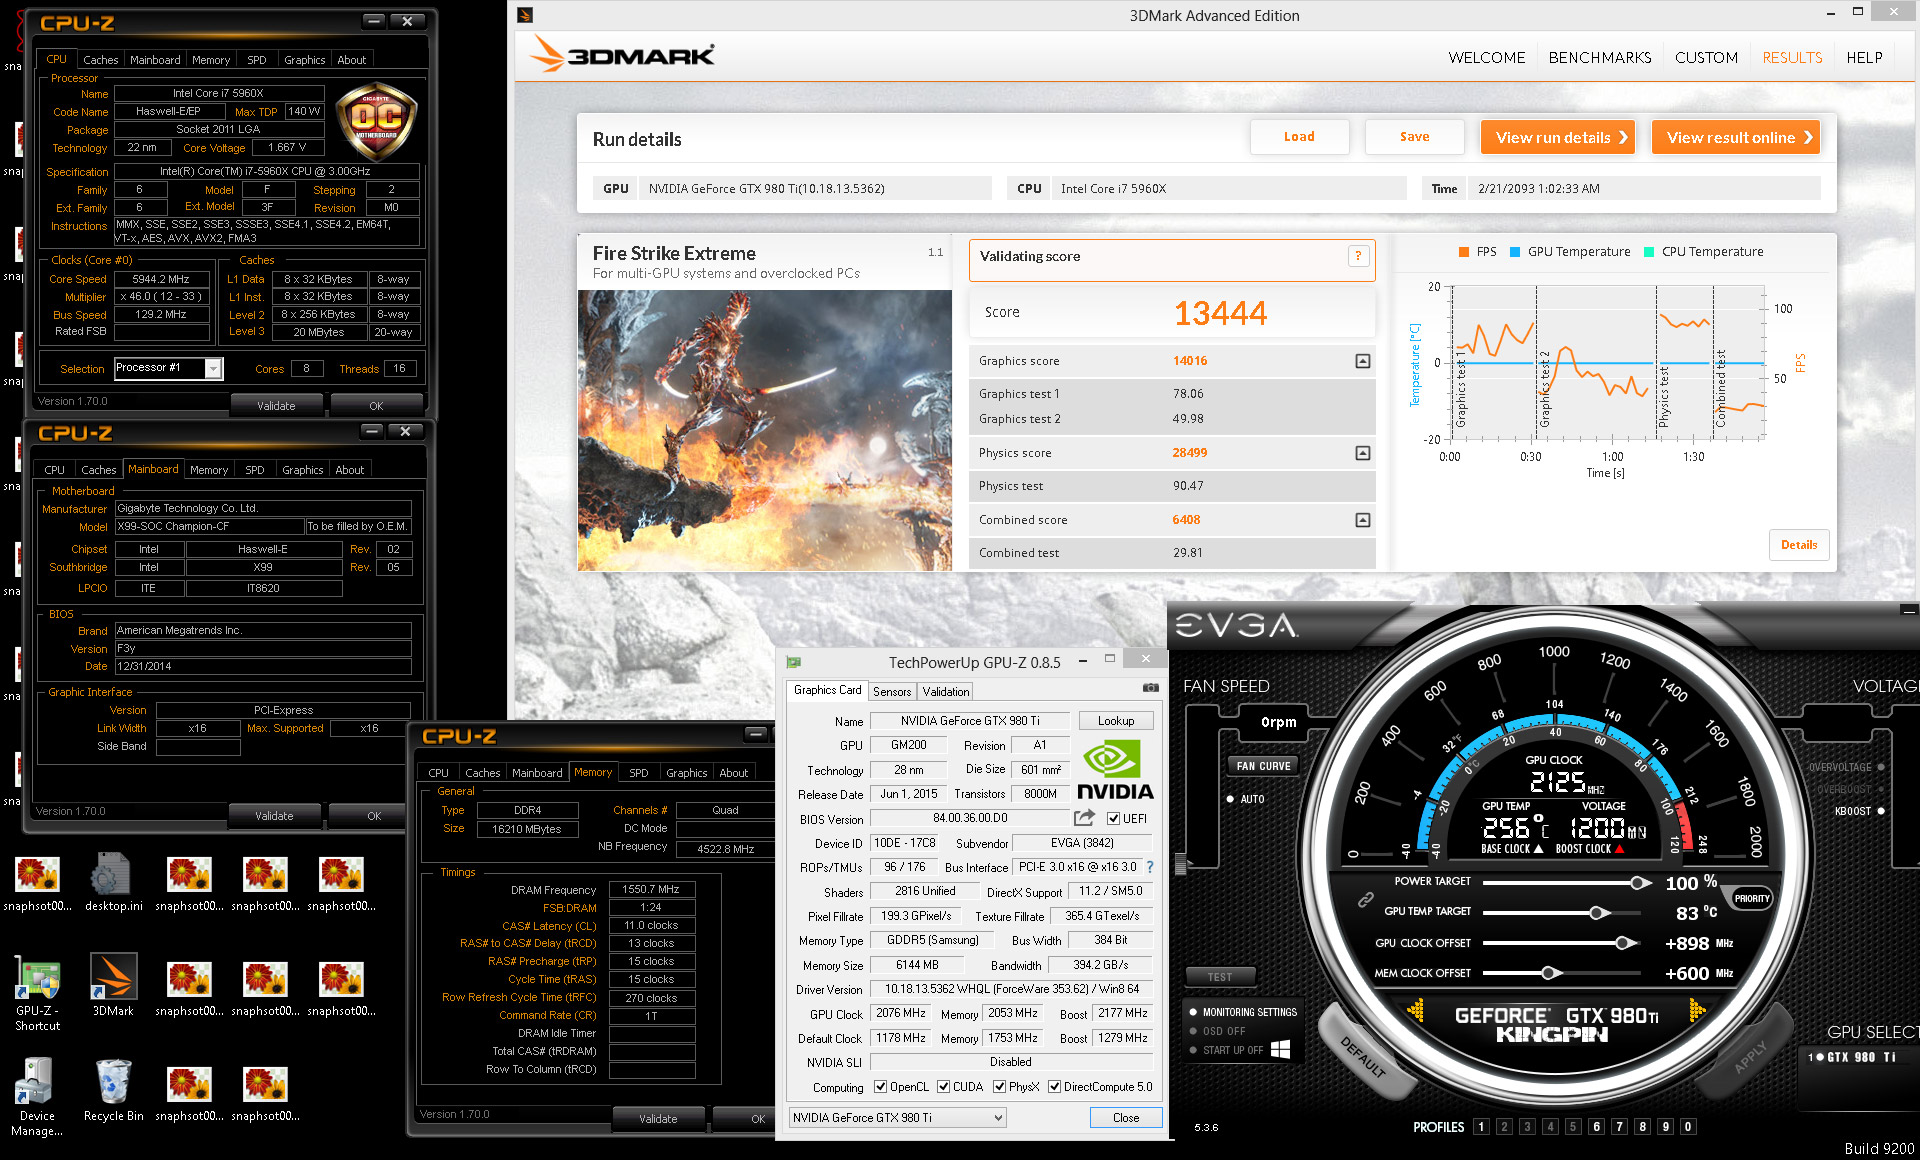The image size is (1920, 1160).
Task: Toggle the UEFI checkbox in GPU-Z
Action: pos(1113,819)
